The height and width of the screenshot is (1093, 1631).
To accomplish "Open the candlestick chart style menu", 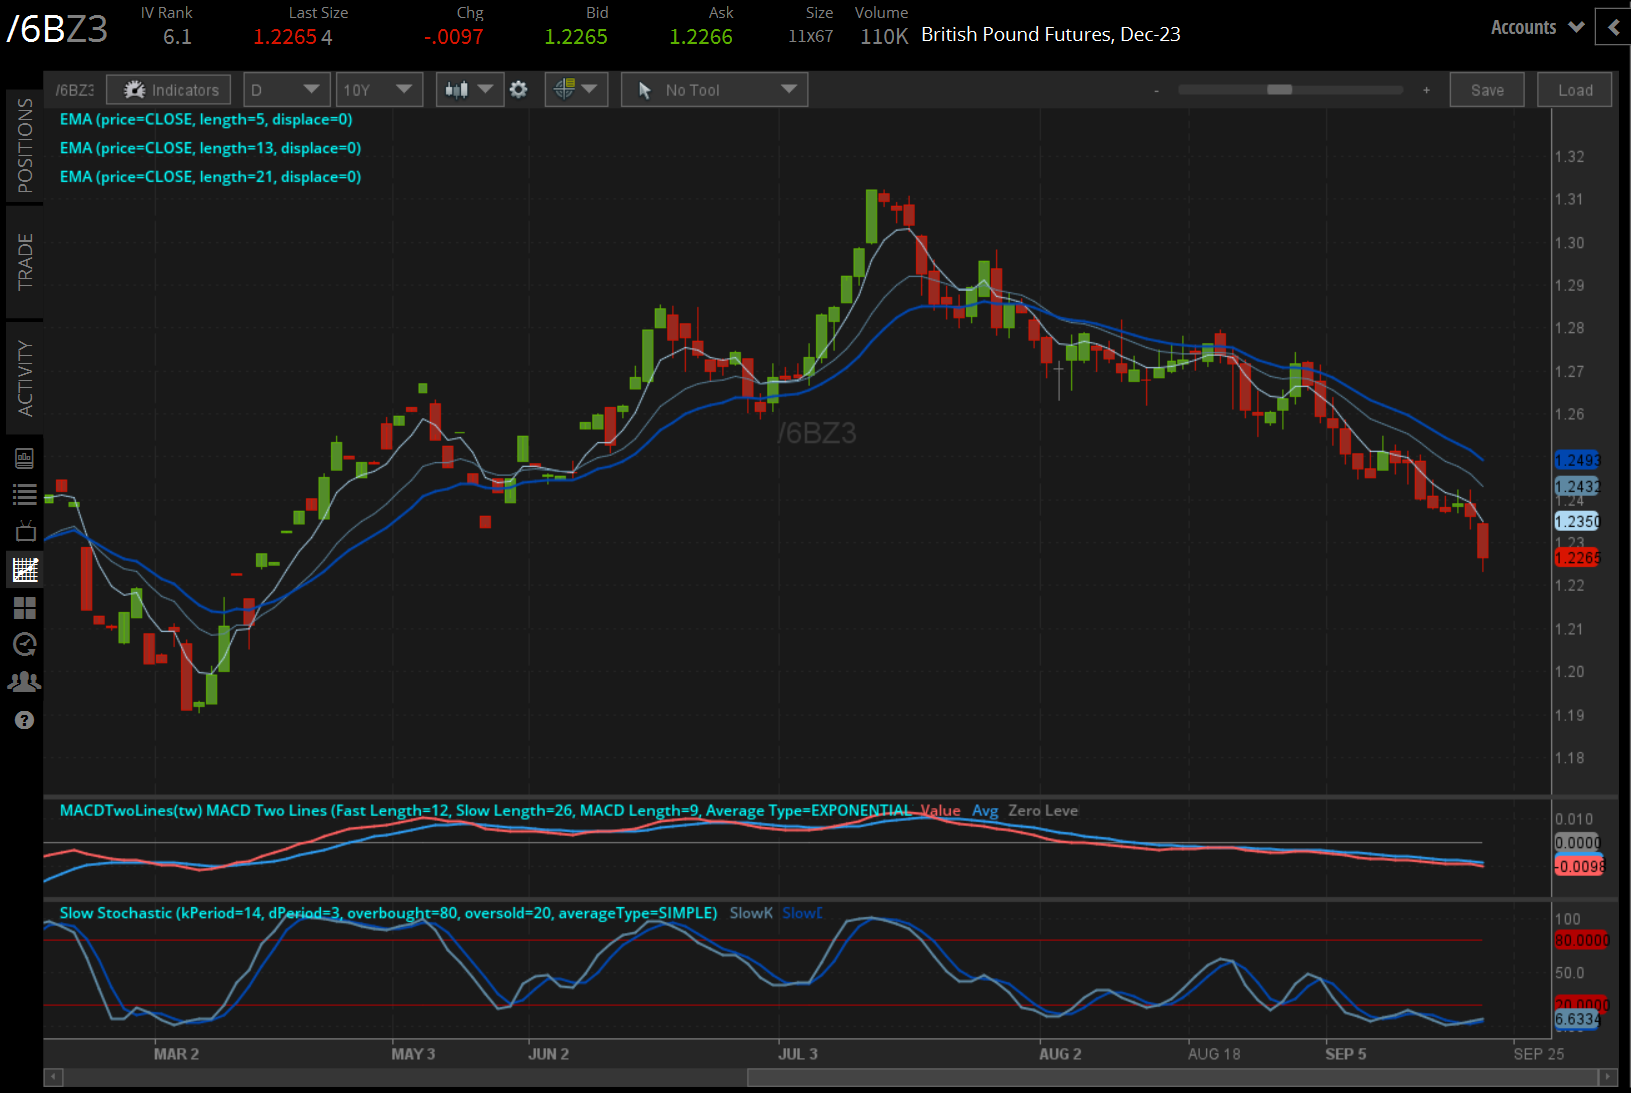I will (x=468, y=90).
